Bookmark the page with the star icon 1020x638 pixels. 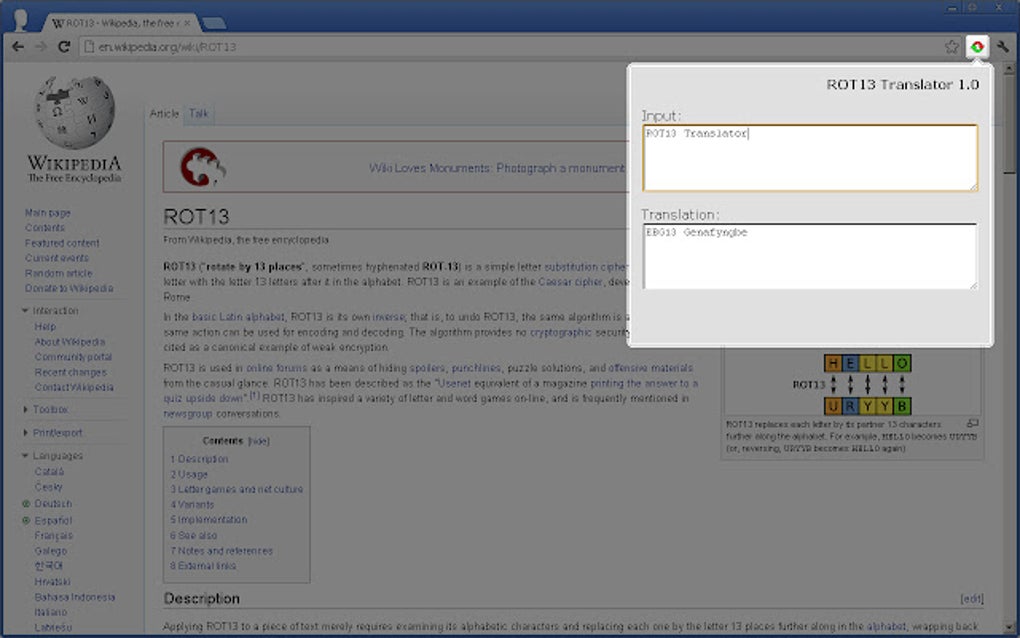953,46
